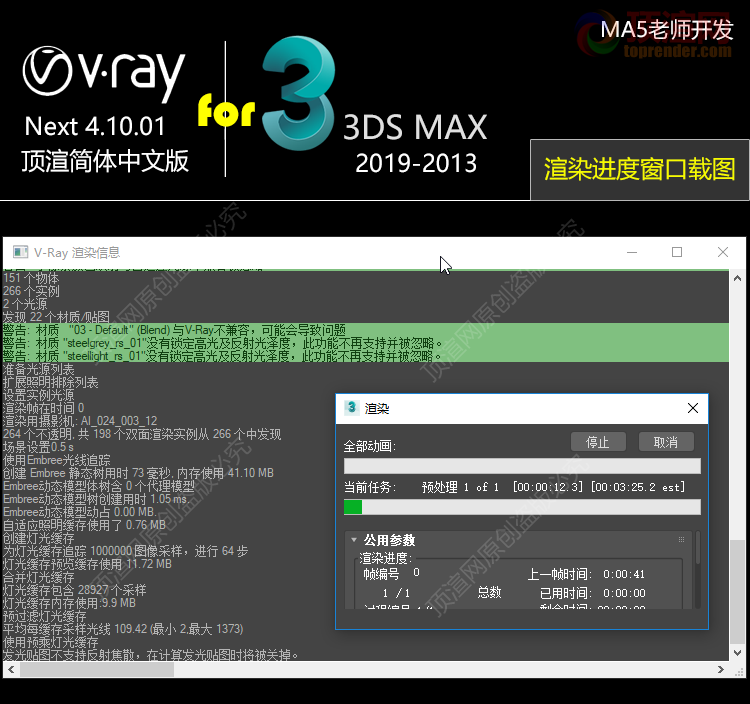
Task: Click the horizontal scrollbar right arrow
Action: 721,670
